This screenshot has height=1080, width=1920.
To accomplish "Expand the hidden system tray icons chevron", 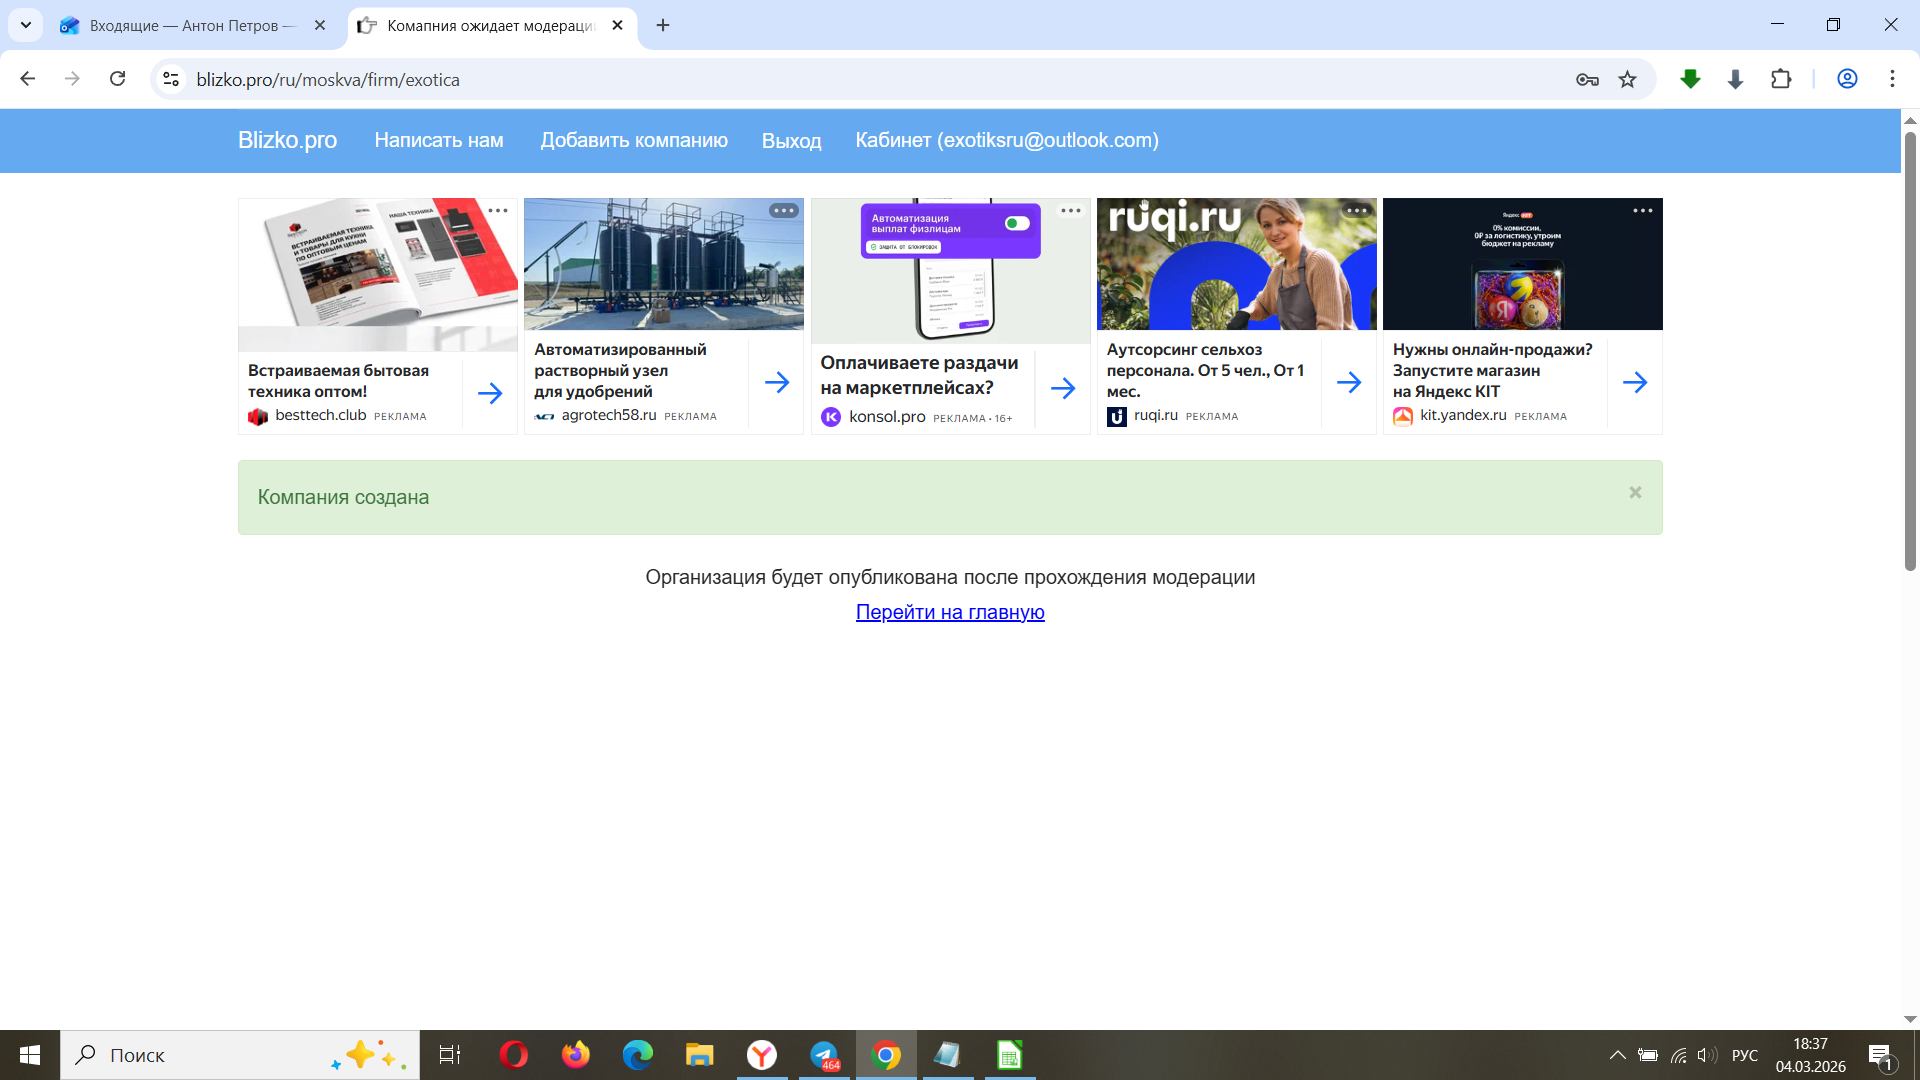I will 1617,1055.
